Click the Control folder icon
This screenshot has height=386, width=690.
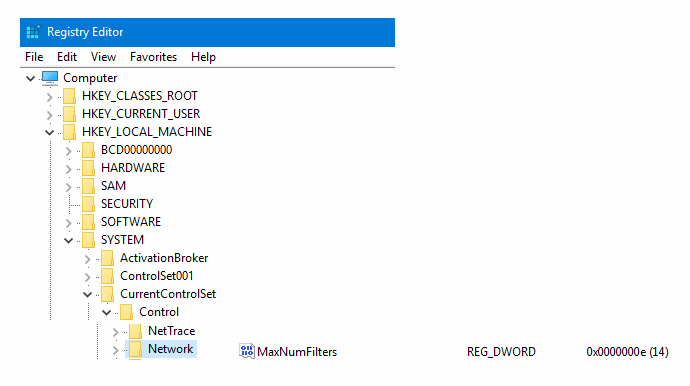(x=126, y=312)
